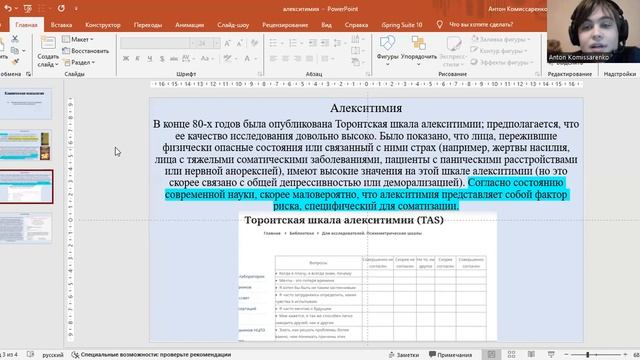Align text left in paragraph group
Image resolution: width=640 pixels, height=360 pixels.
[x=273, y=59]
